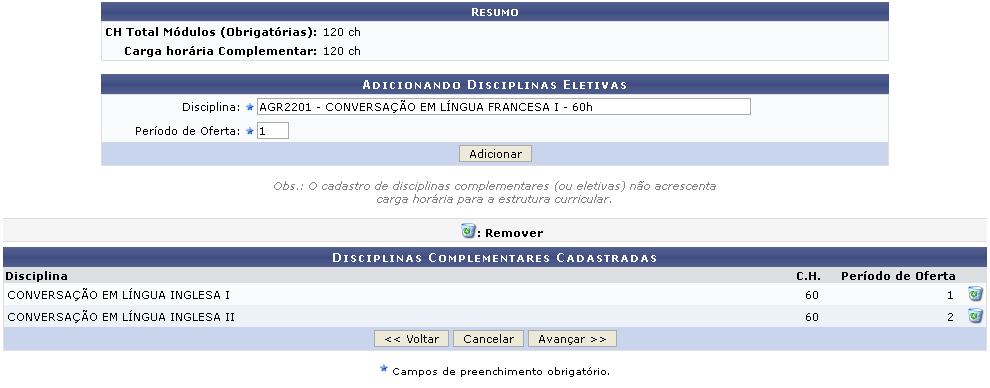The width and height of the screenshot is (990, 388).
Task: Select the CONVERSAÇÃO EM LÍNGUA INGLESA II row name
Action: coord(121,317)
